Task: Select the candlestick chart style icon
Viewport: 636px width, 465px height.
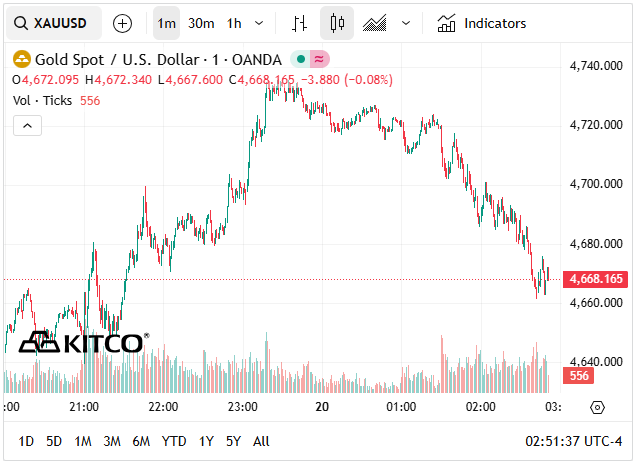Action: 336,23
